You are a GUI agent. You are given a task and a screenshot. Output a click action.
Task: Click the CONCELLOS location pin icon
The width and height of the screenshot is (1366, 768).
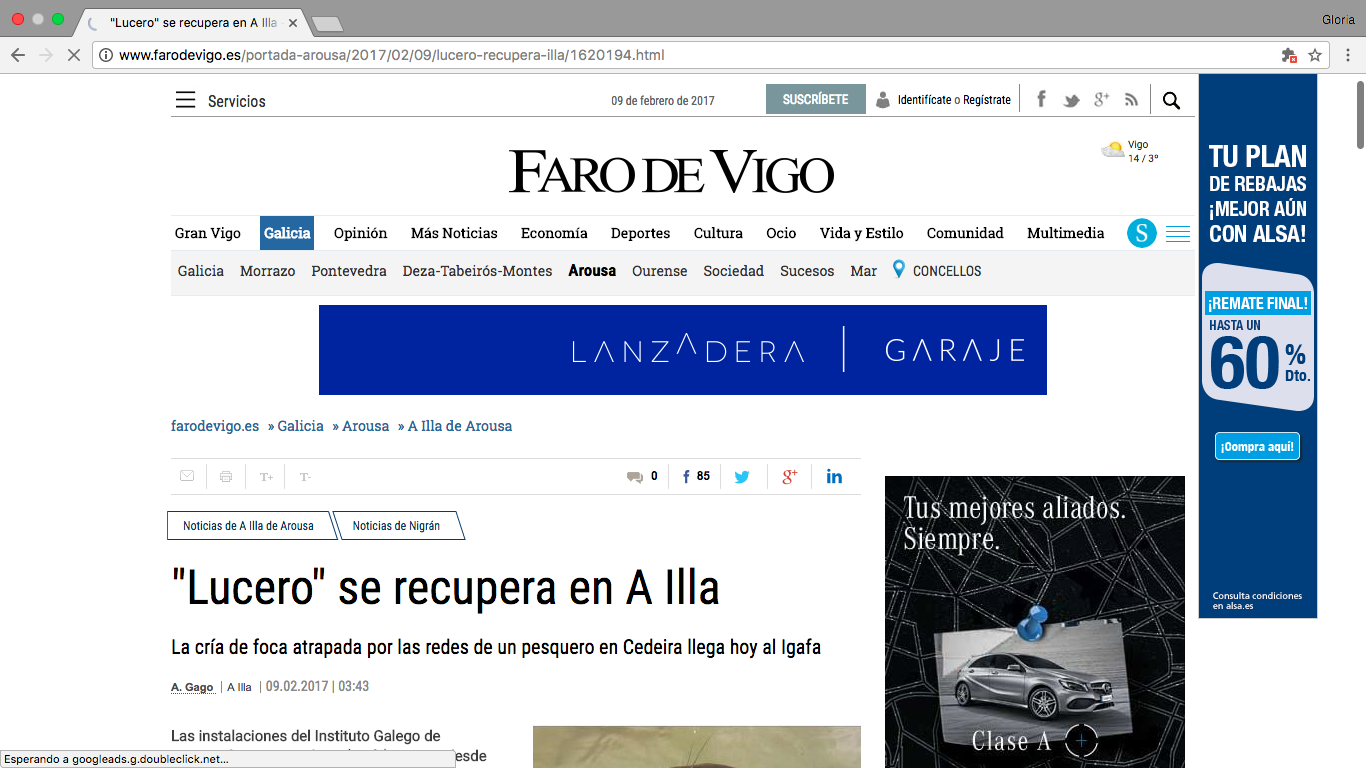coord(898,270)
